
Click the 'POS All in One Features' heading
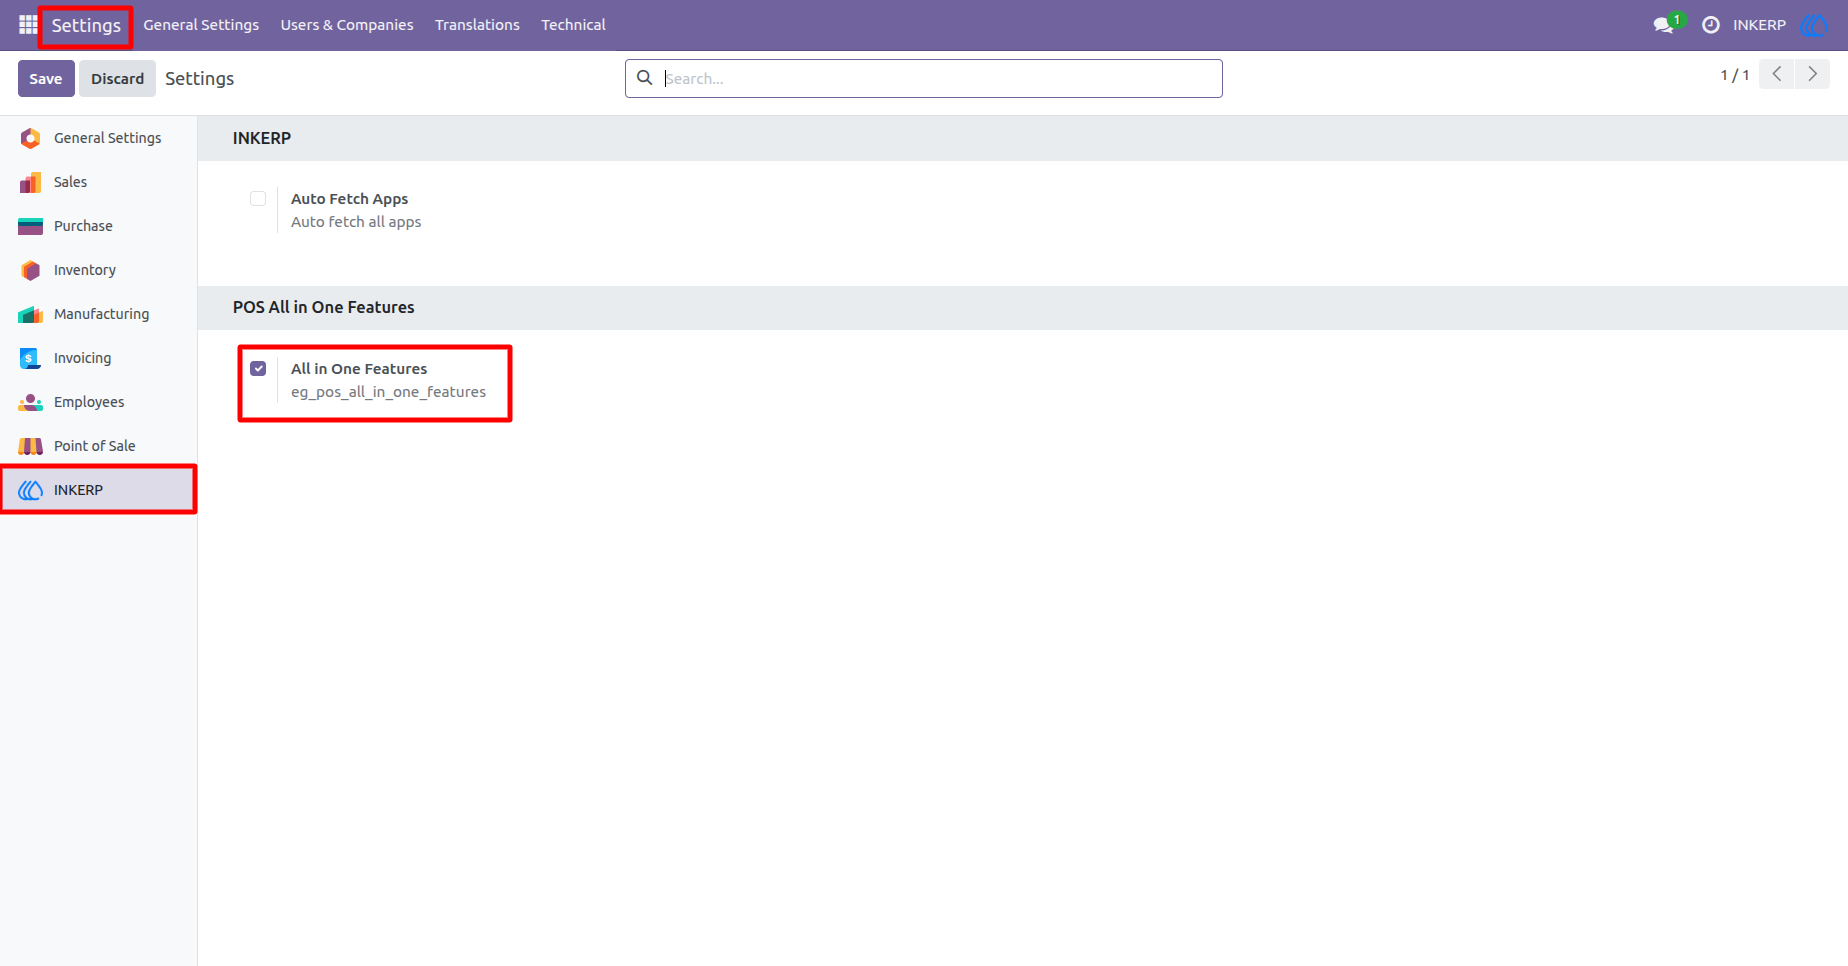tap(323, 307)
